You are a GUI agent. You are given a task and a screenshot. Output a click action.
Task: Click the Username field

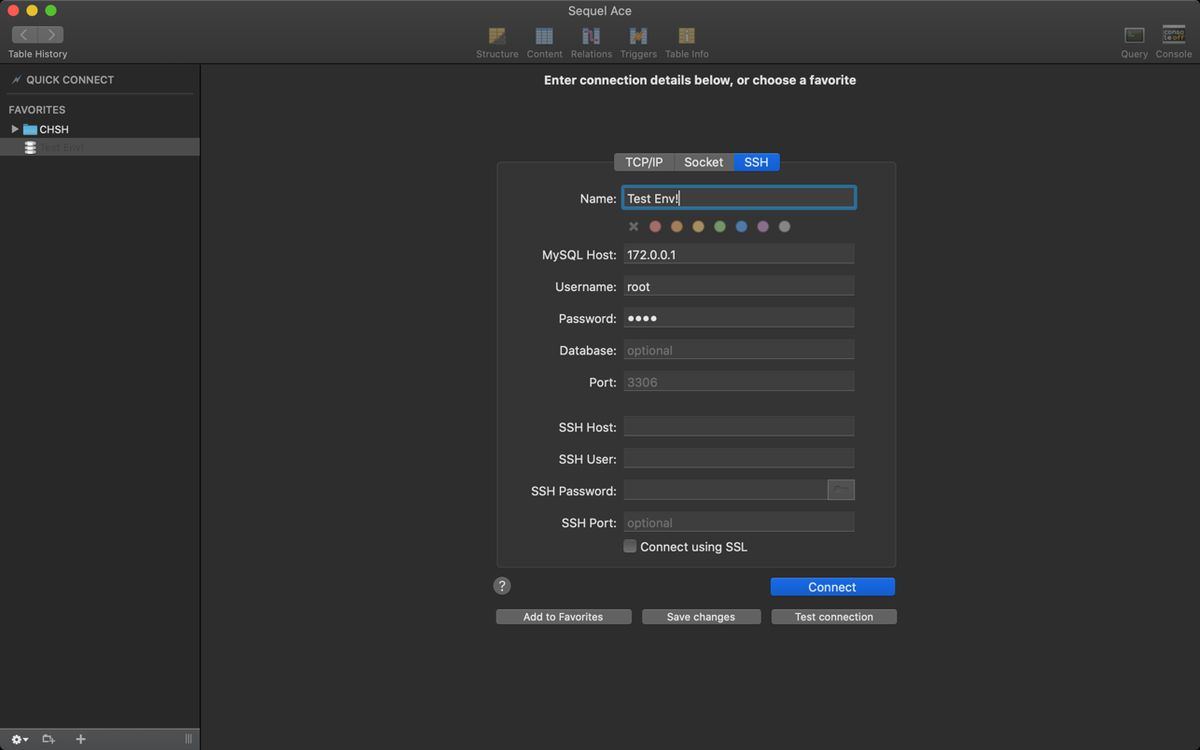click(x=739, y=286)
